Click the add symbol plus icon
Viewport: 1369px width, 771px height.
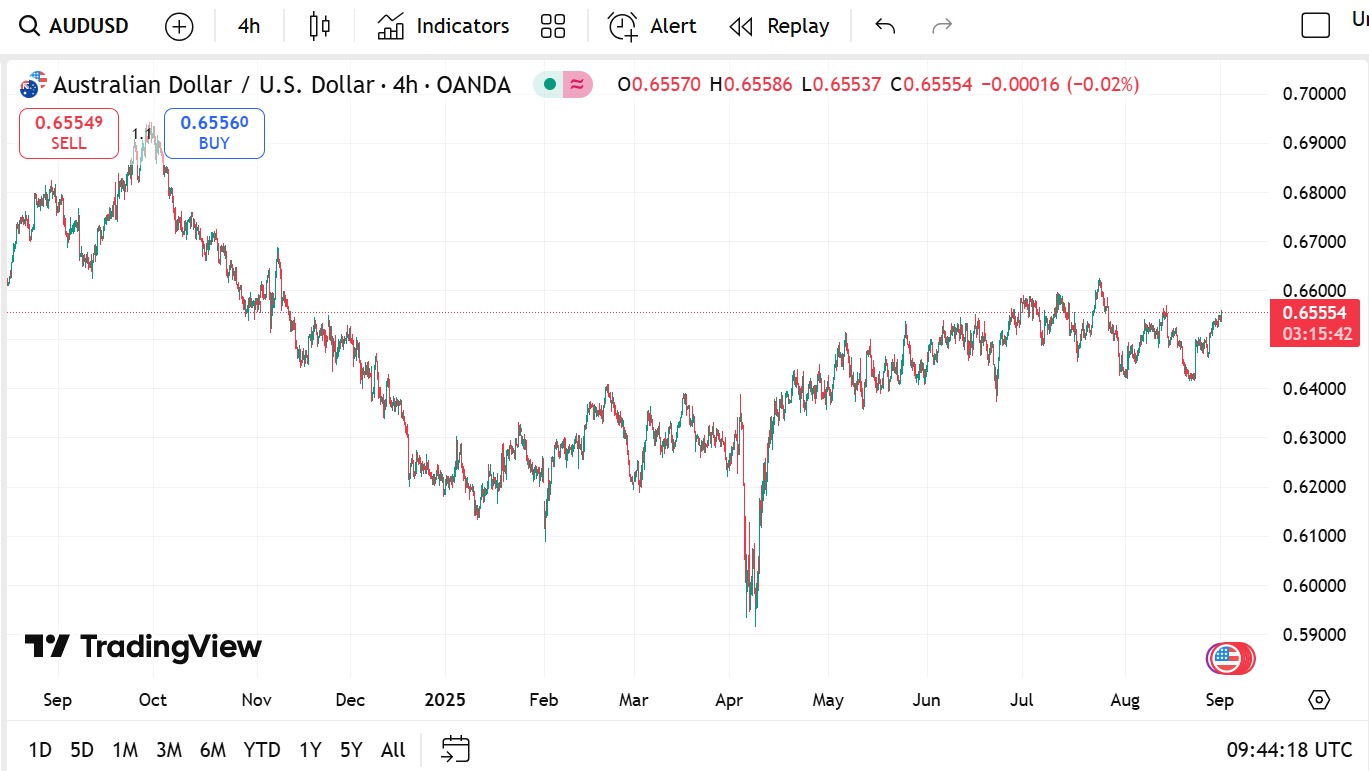pos(179,26)
